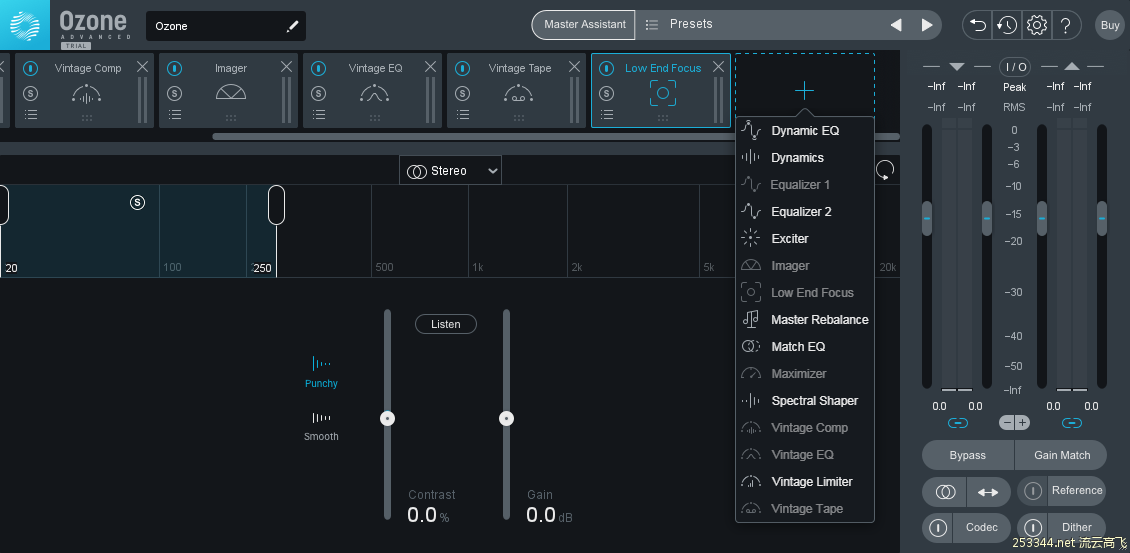Click the 250 Hz band handle

276,205
